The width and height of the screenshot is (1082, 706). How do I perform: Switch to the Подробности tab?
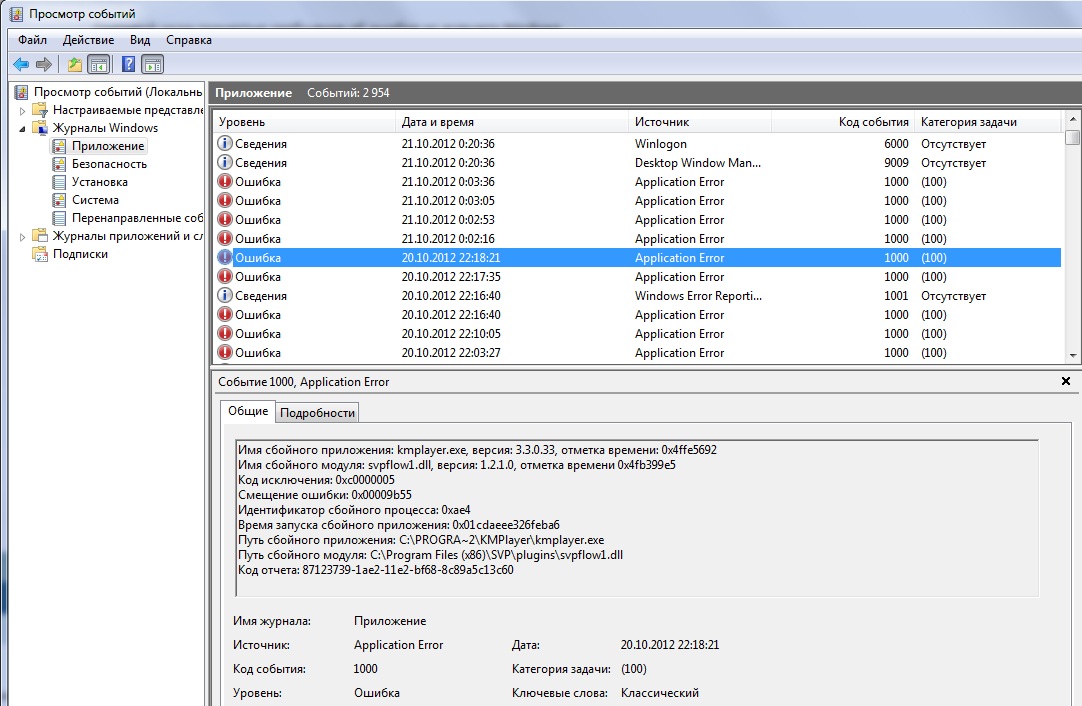pos(317,413)
